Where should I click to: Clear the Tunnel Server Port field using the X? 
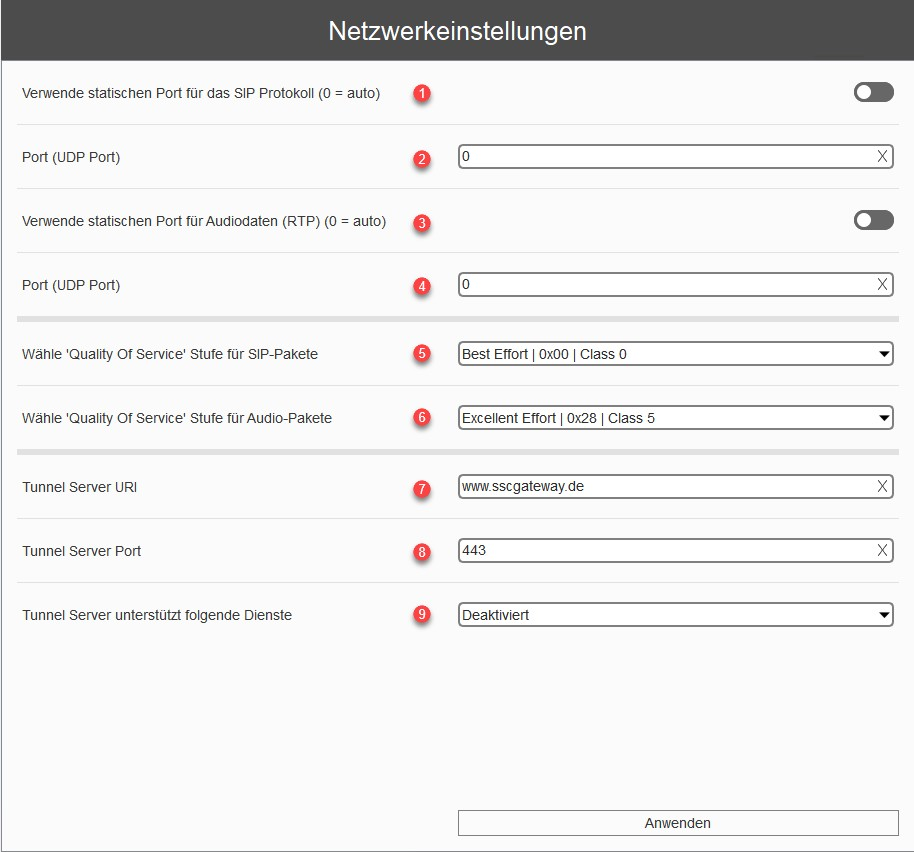[x=882, y=550]
